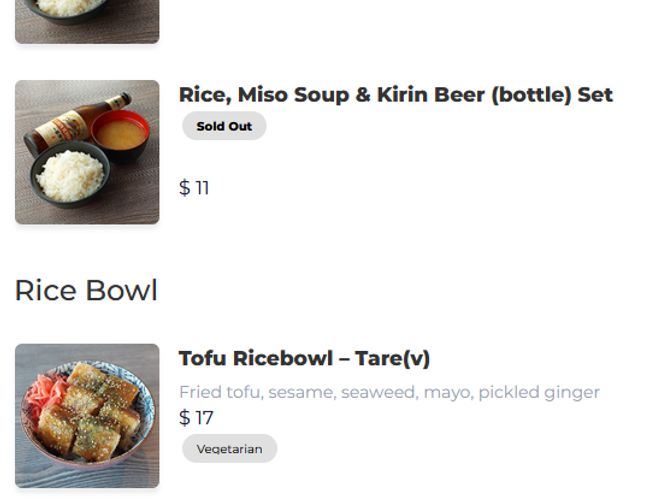
Task: Click the fried tofu ingredients description
Action: click(x=389, y=392)
